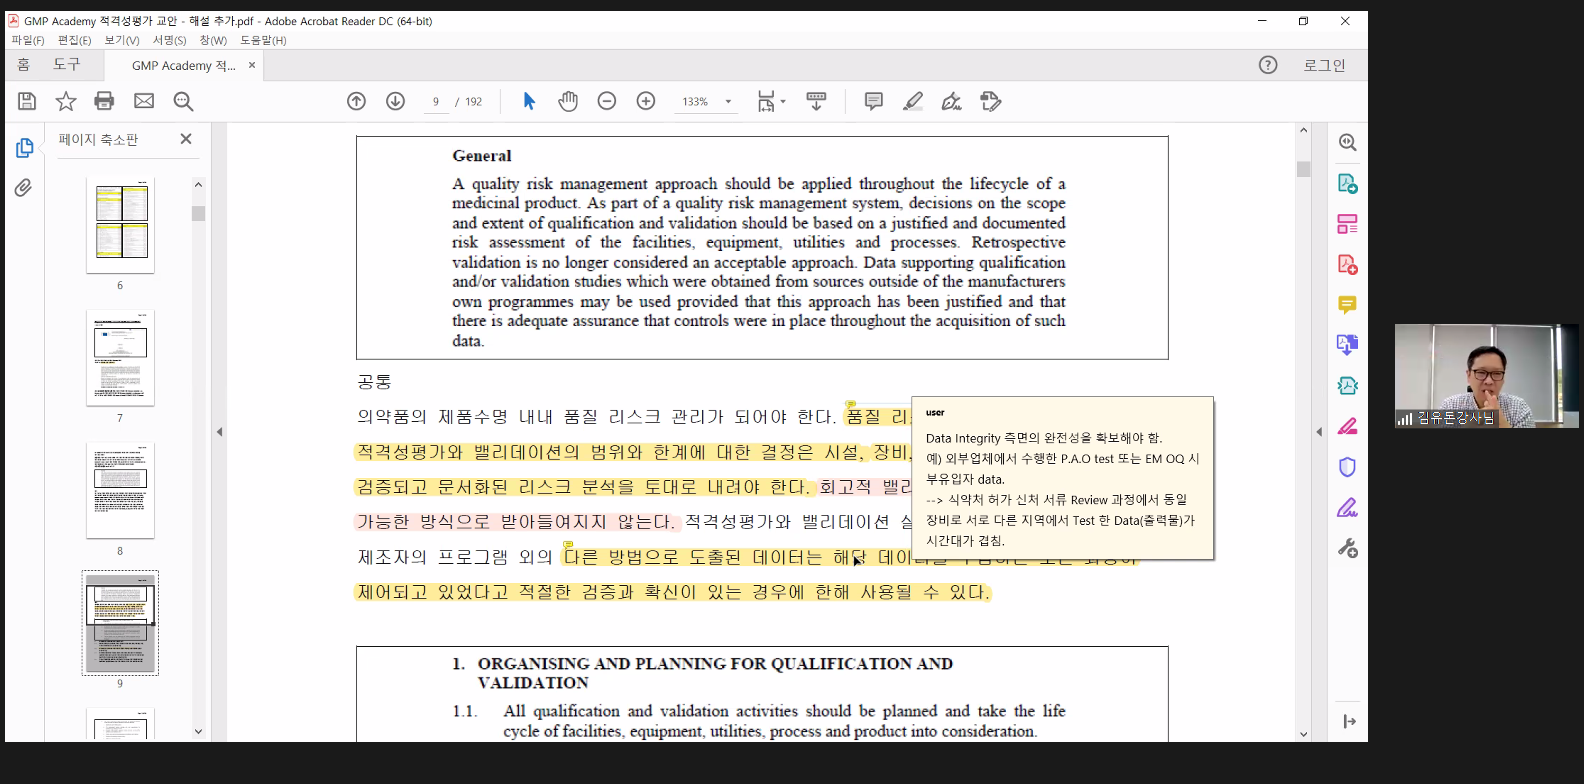Activate the selection arrow tool

tap(529, 101)
